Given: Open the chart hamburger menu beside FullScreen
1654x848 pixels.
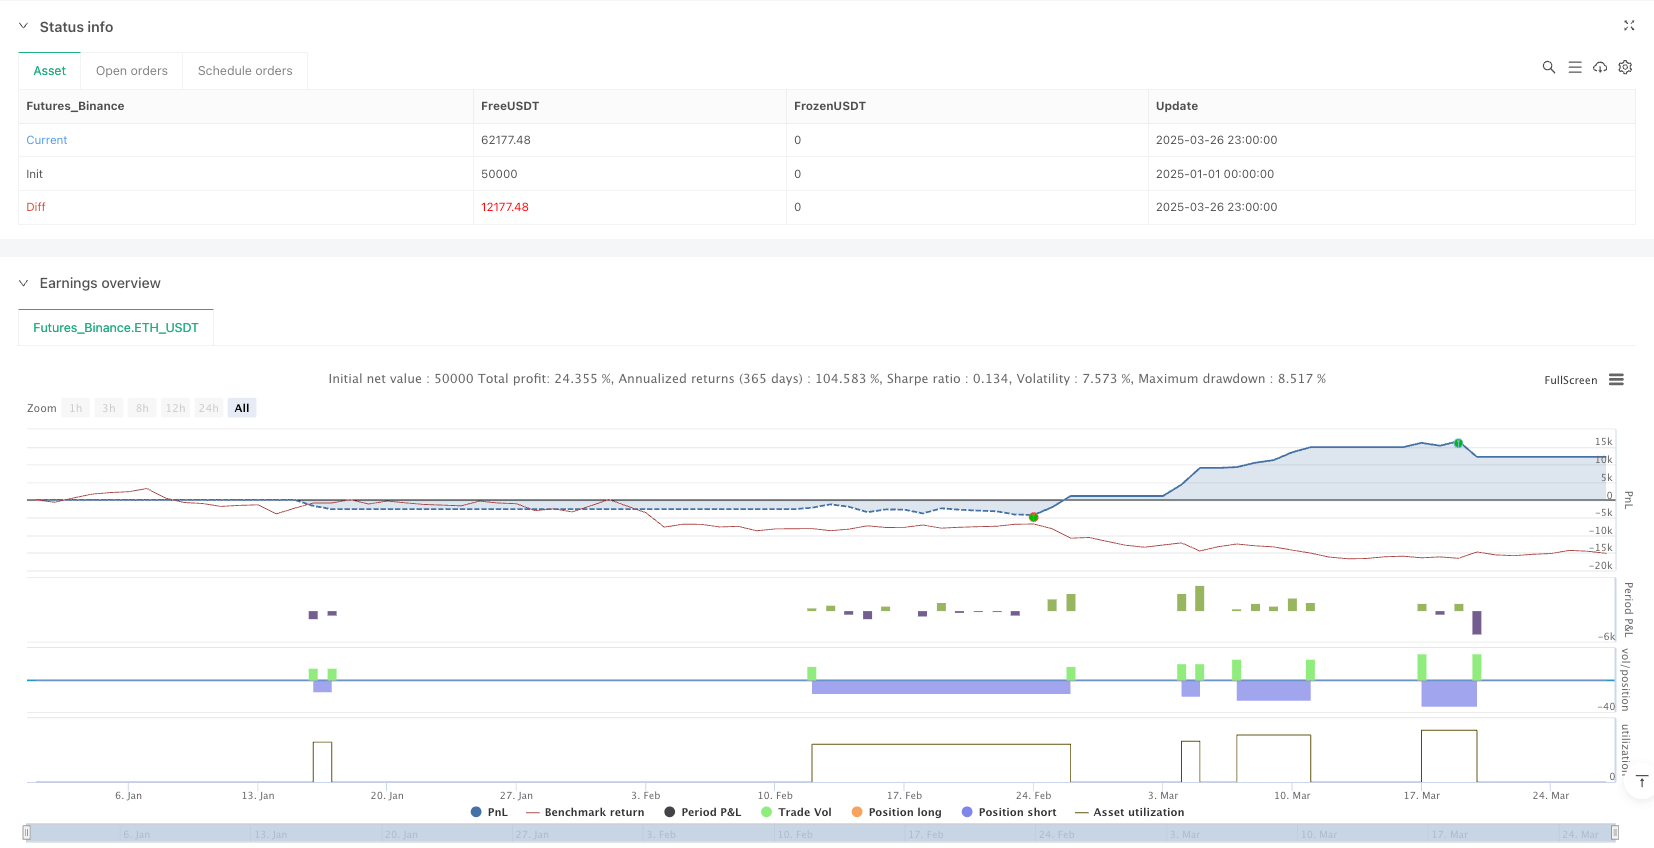Looking at the screenshot, I should pyautogui.click(x=1616, y=380).
